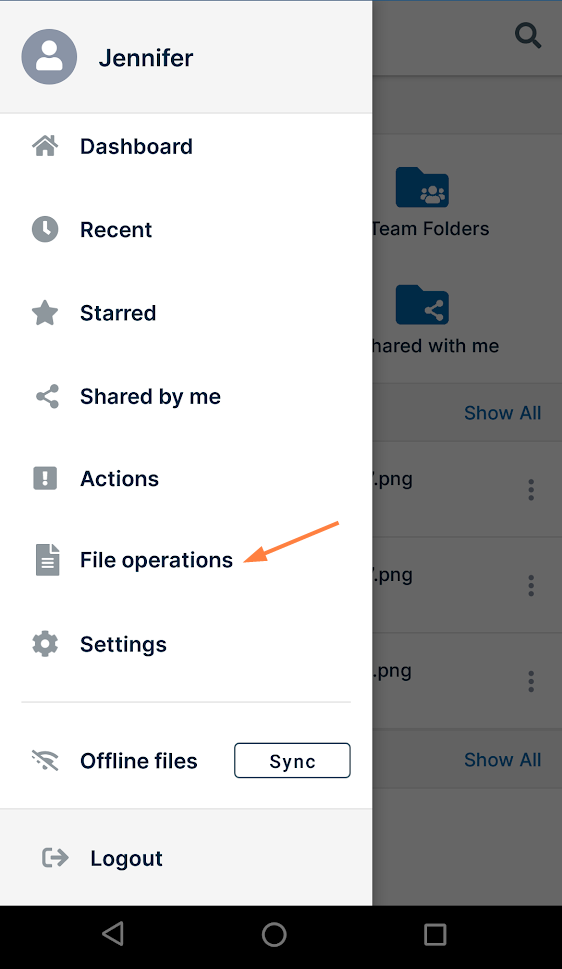
Task: Open the search magnifier icon
Action: (x=528, y=35)
